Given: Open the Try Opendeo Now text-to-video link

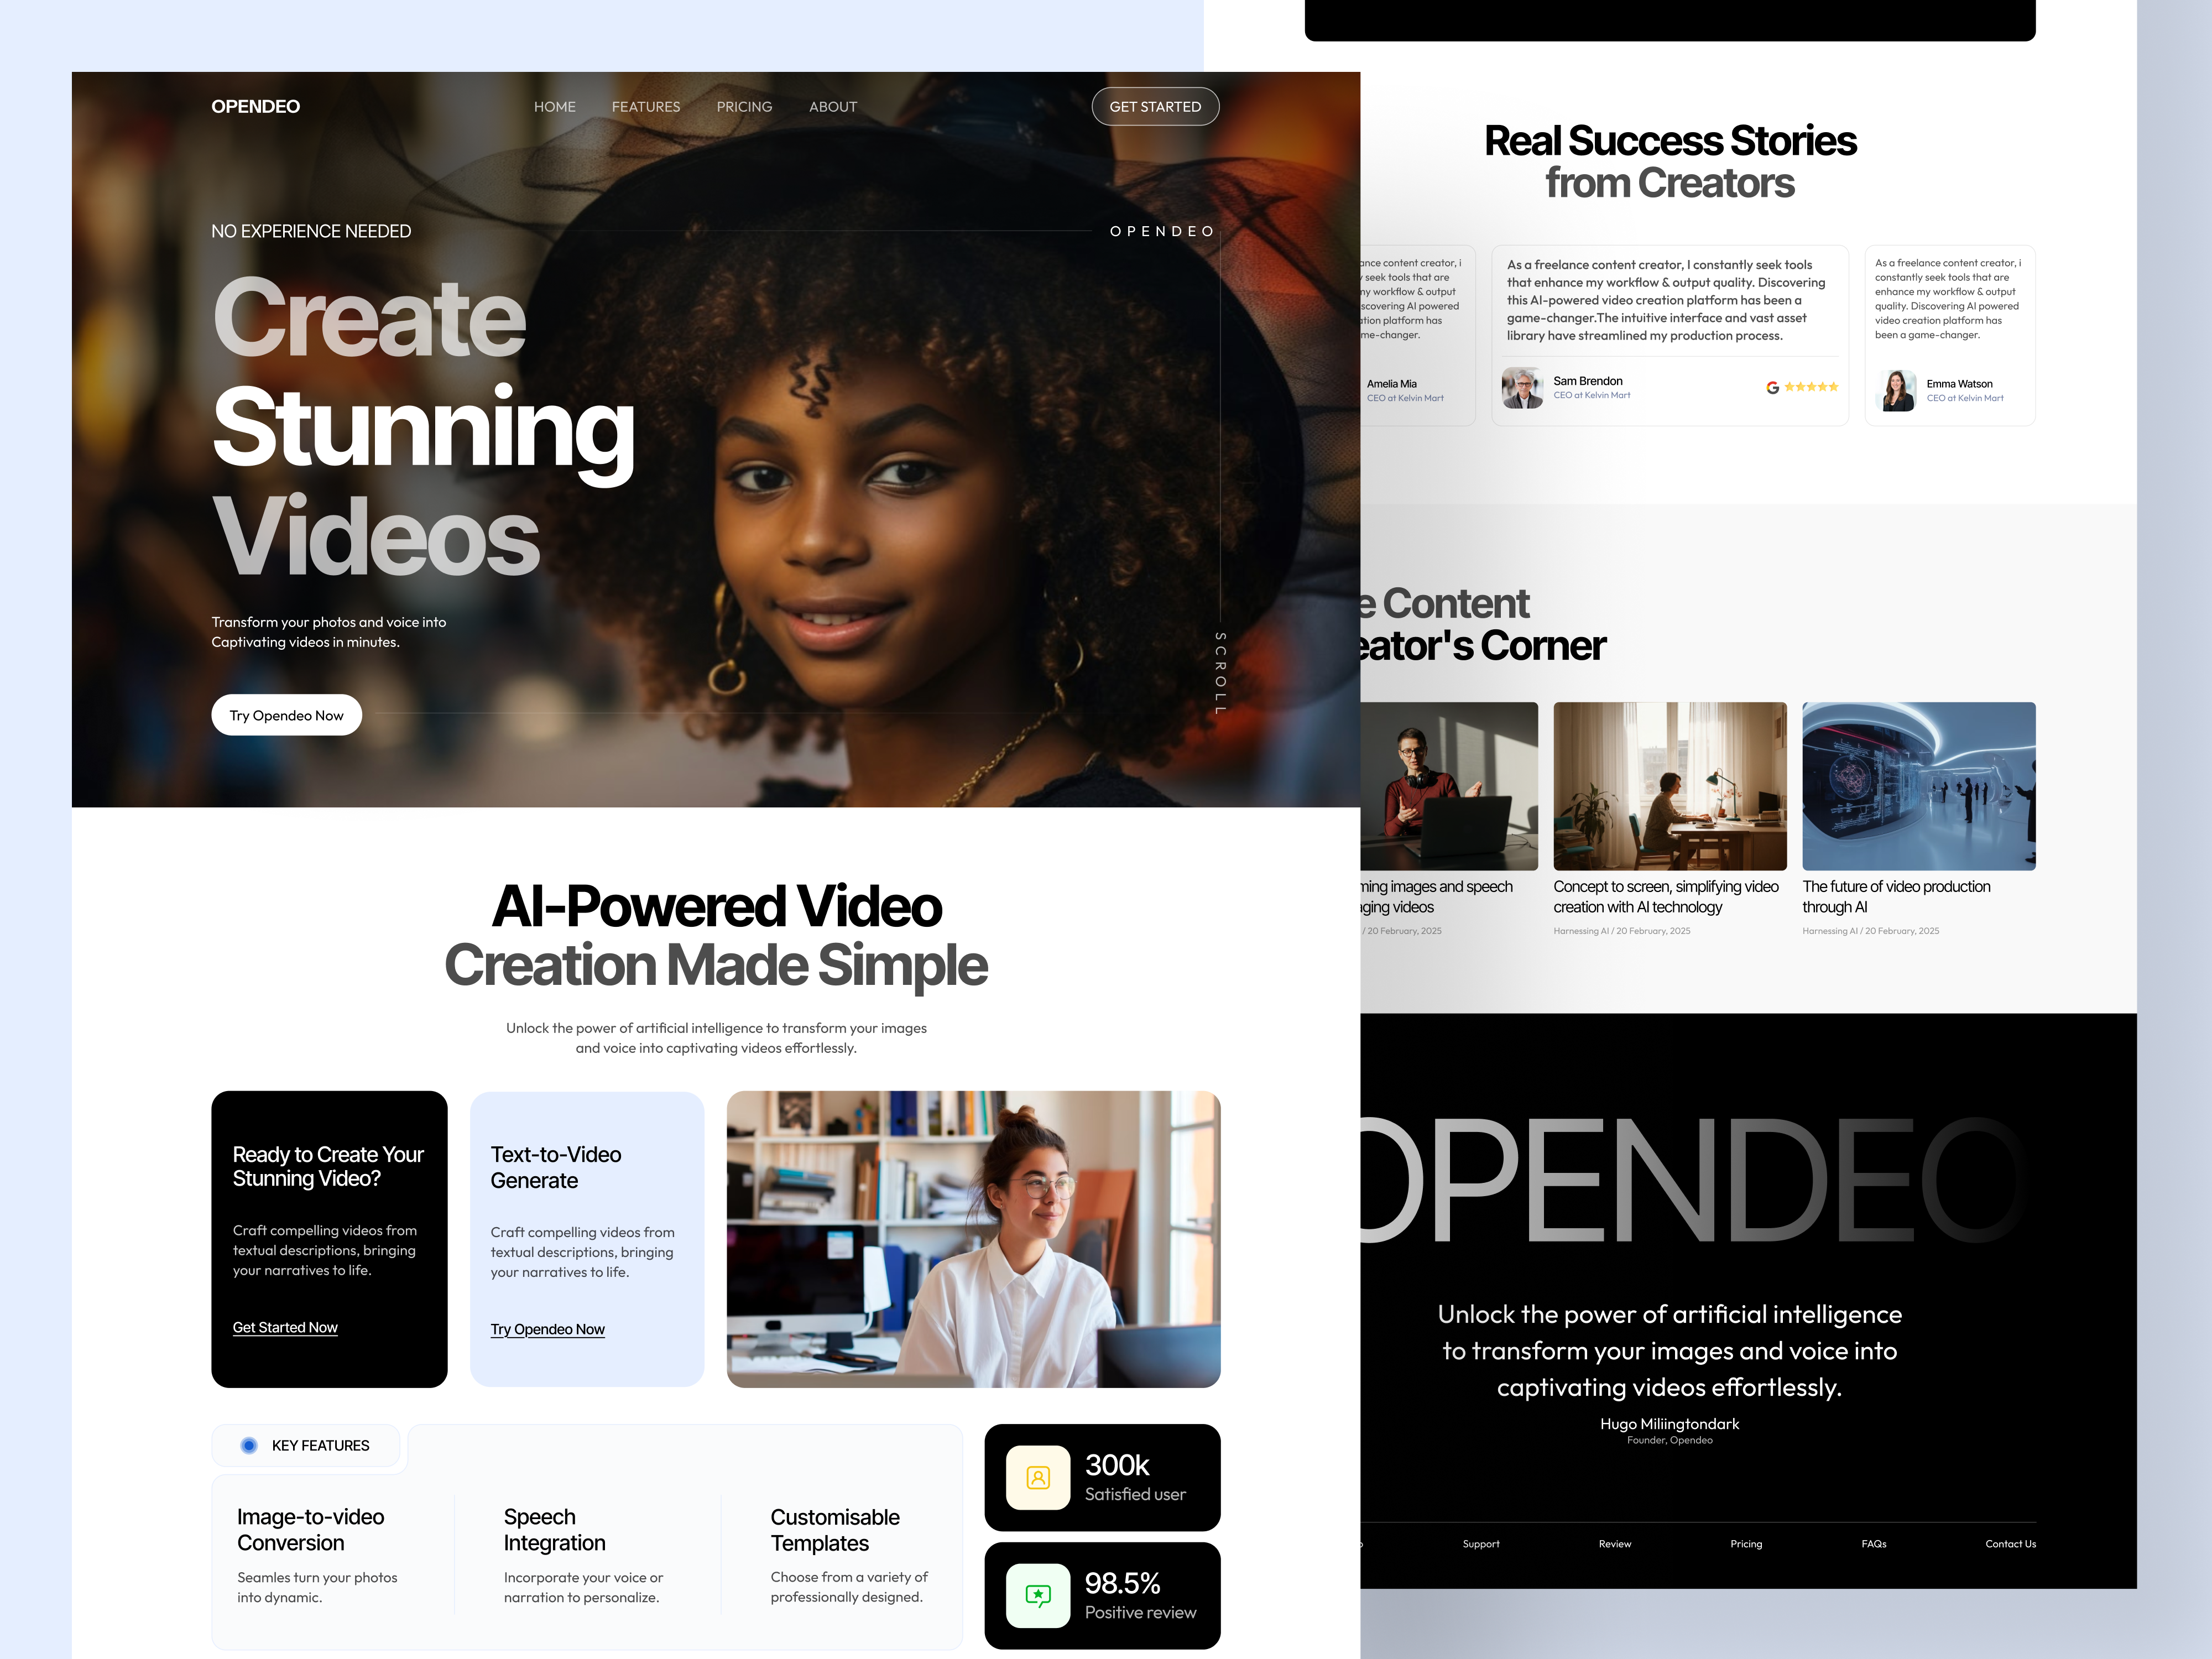Looking at the screenshot, I should point(547,1329).
